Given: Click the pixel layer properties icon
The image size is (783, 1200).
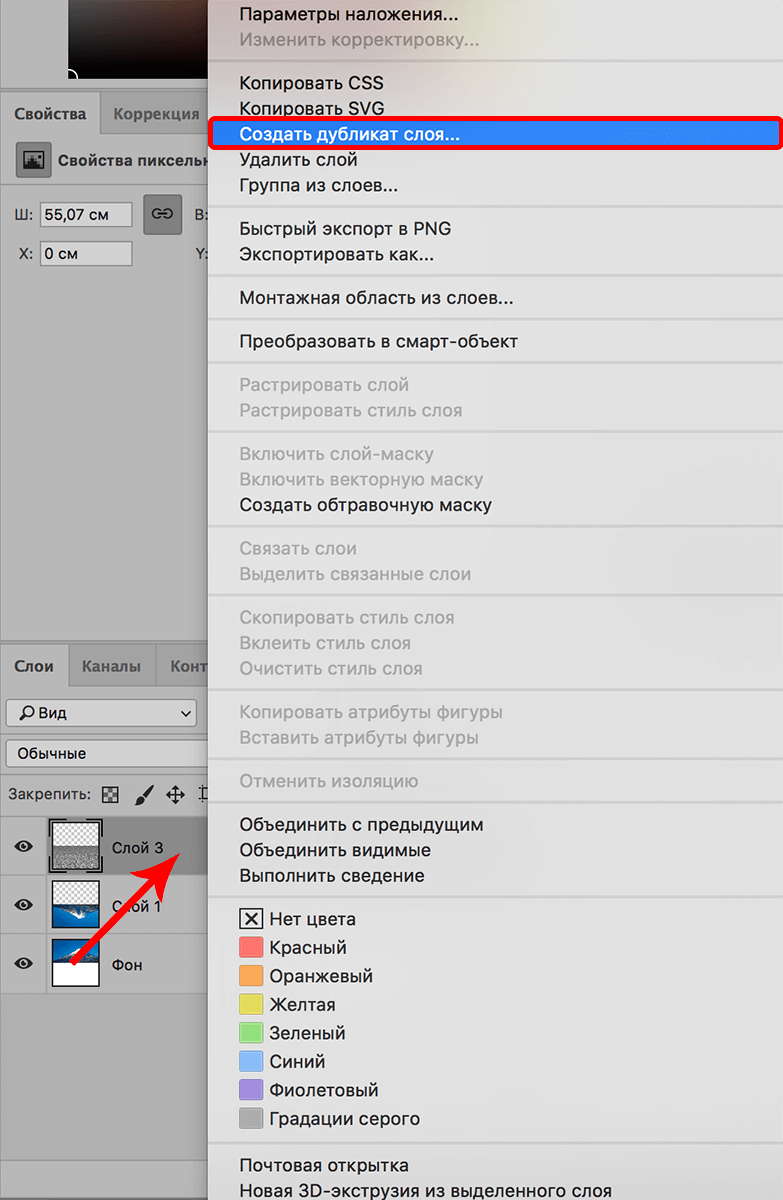Looking at the screenshot, I should pos(34,160).
